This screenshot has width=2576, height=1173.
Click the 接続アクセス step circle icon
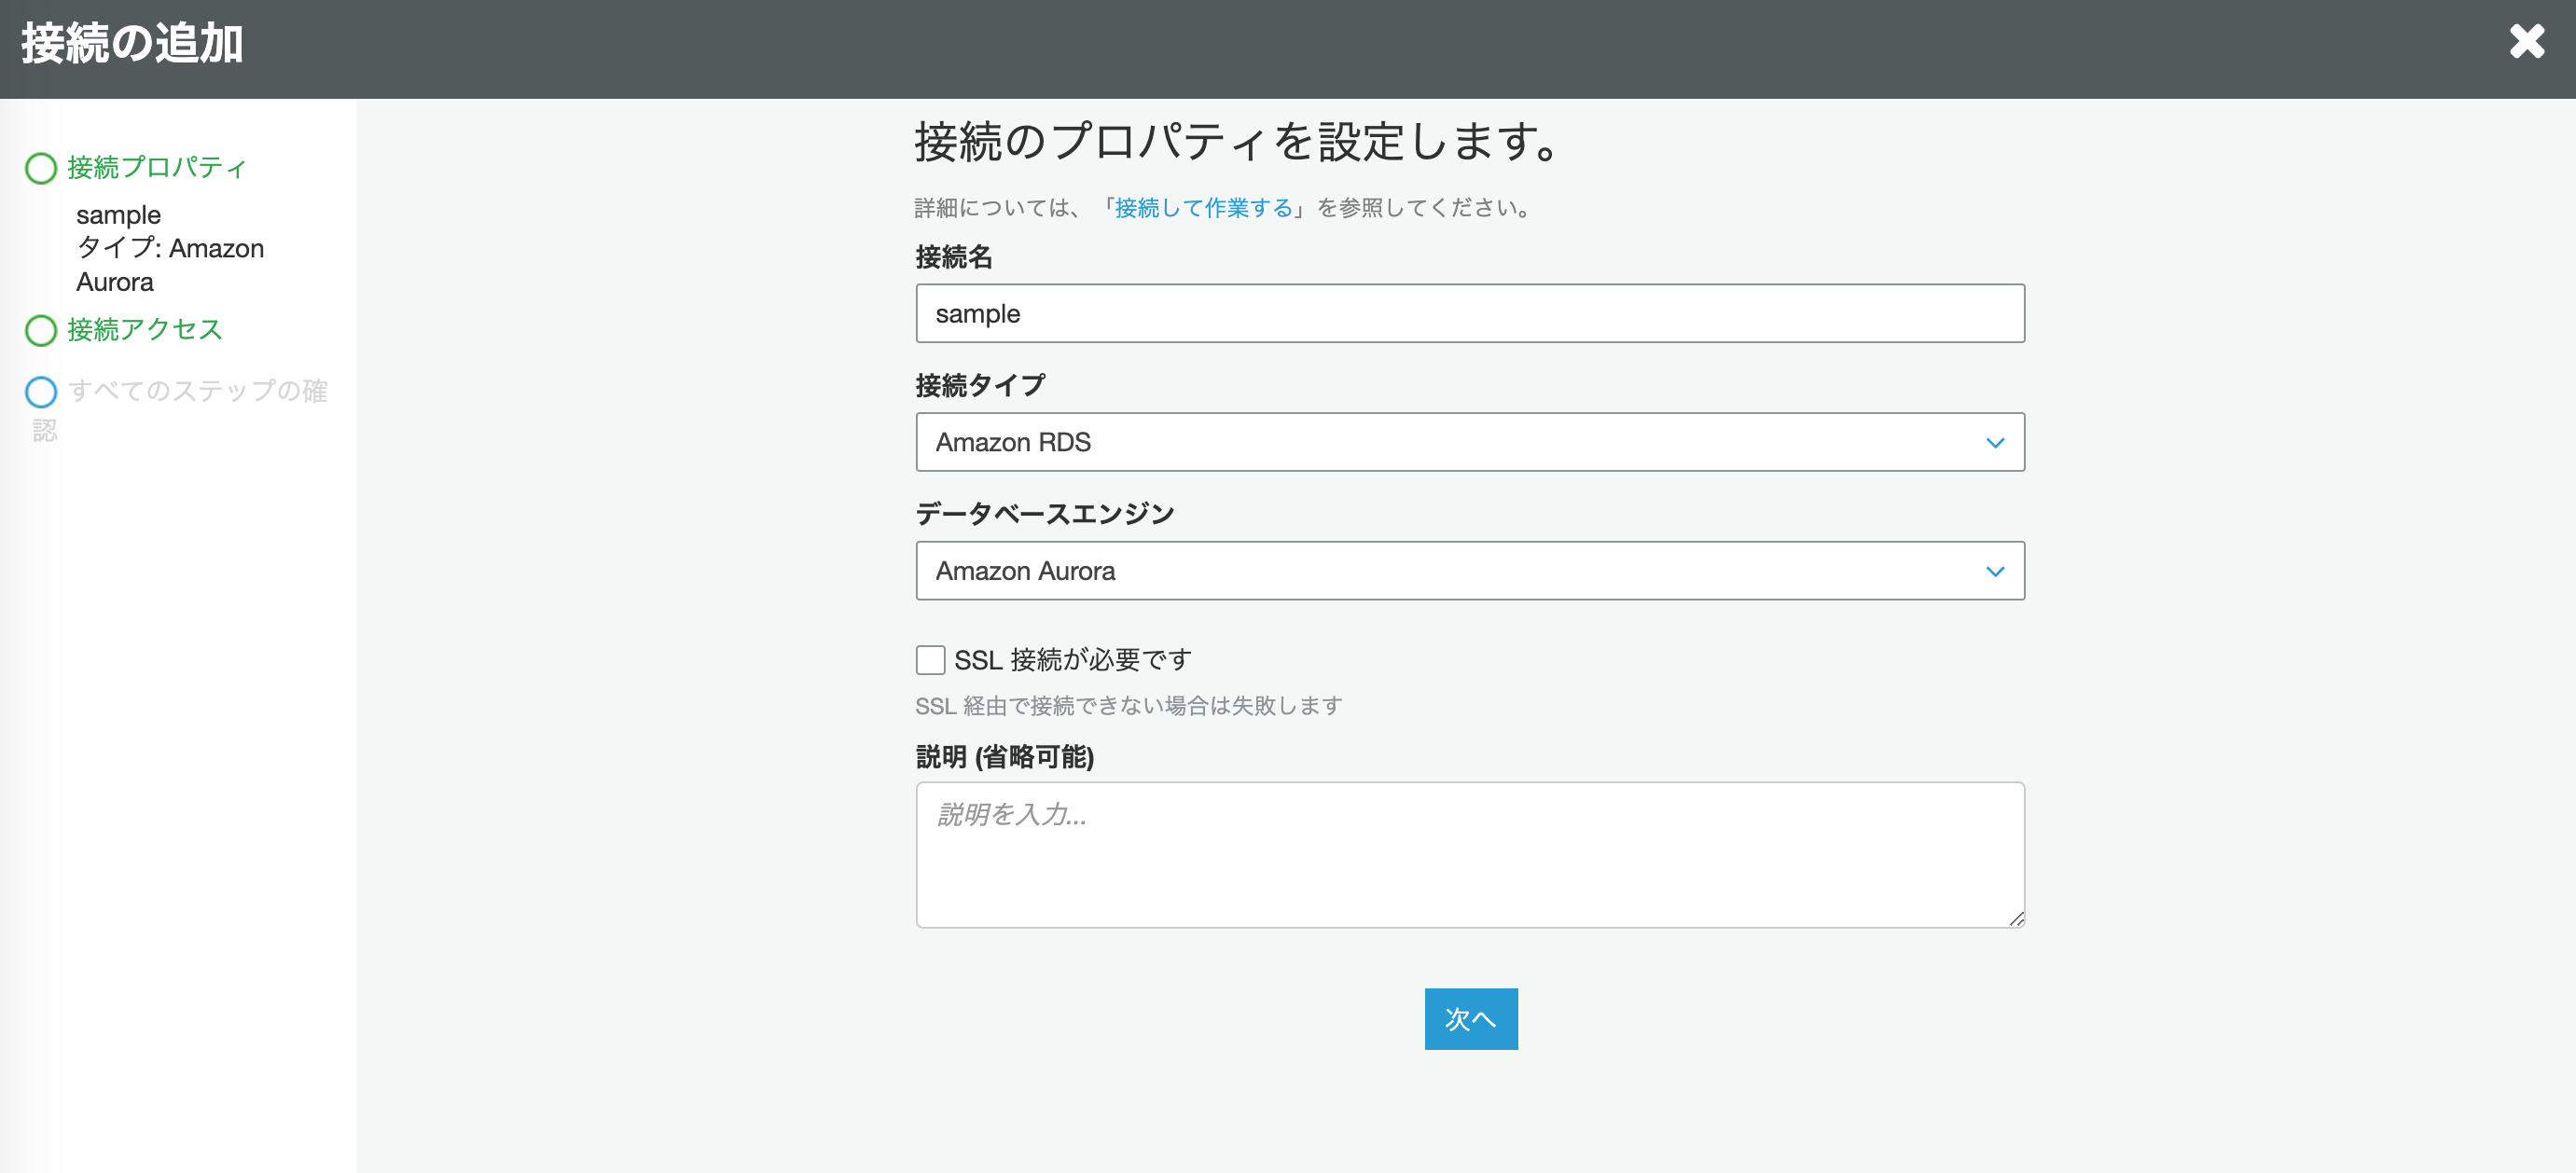pyautogui.click(x=41, y=330)
